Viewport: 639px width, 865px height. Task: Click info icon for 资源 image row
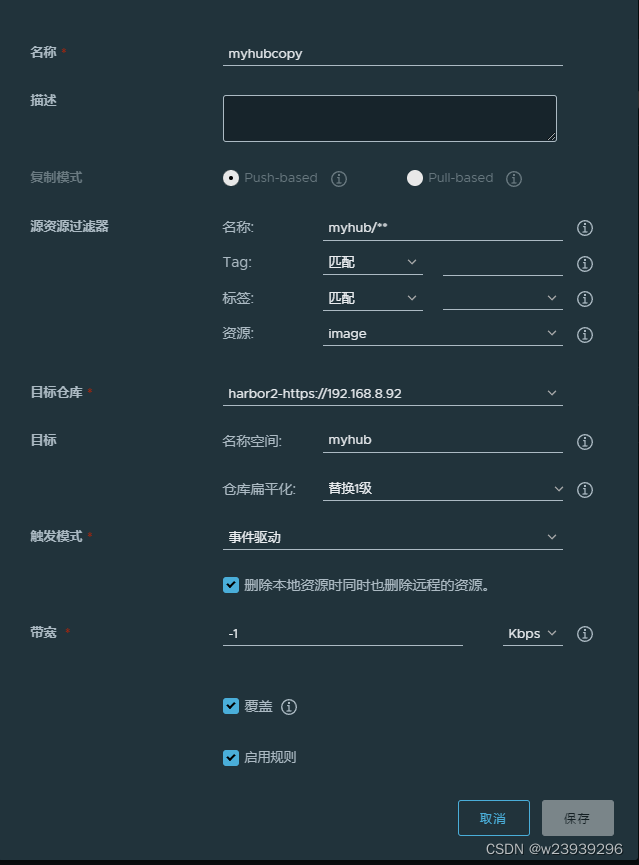tap(585, 335)
